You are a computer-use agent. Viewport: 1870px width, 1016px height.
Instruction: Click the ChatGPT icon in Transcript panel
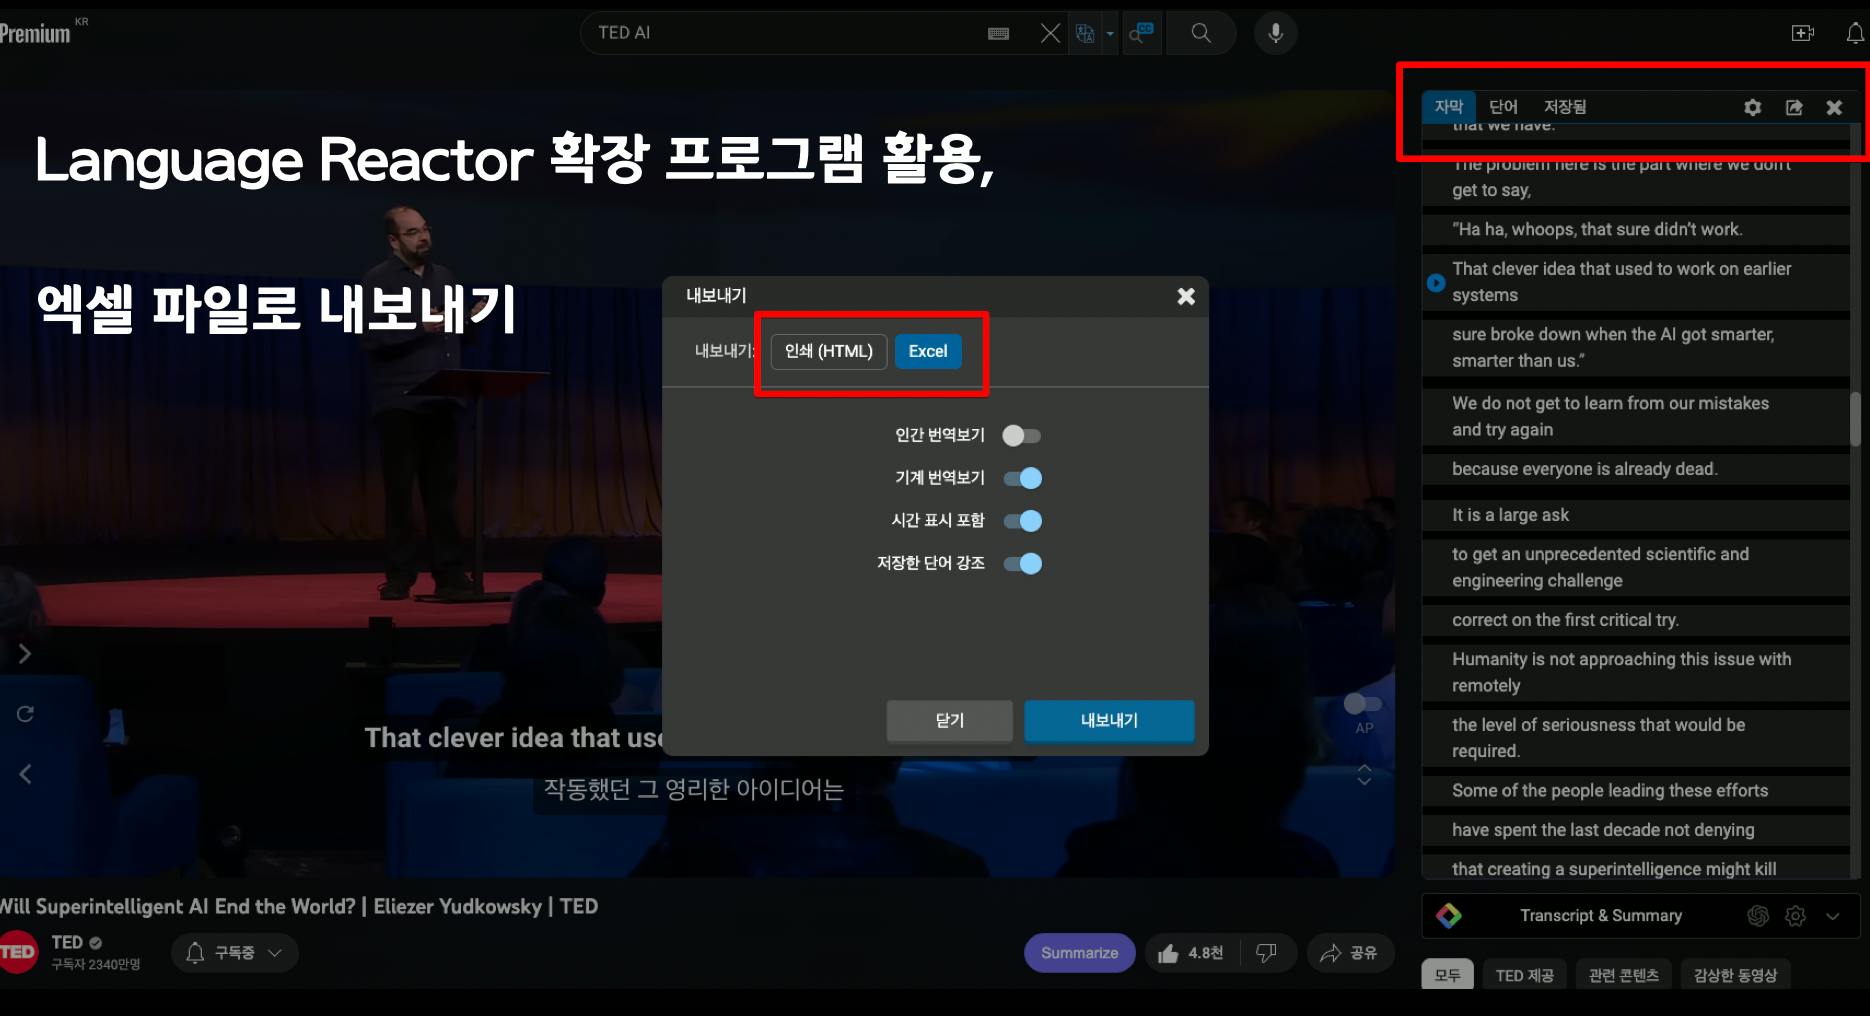(1758, 915)
